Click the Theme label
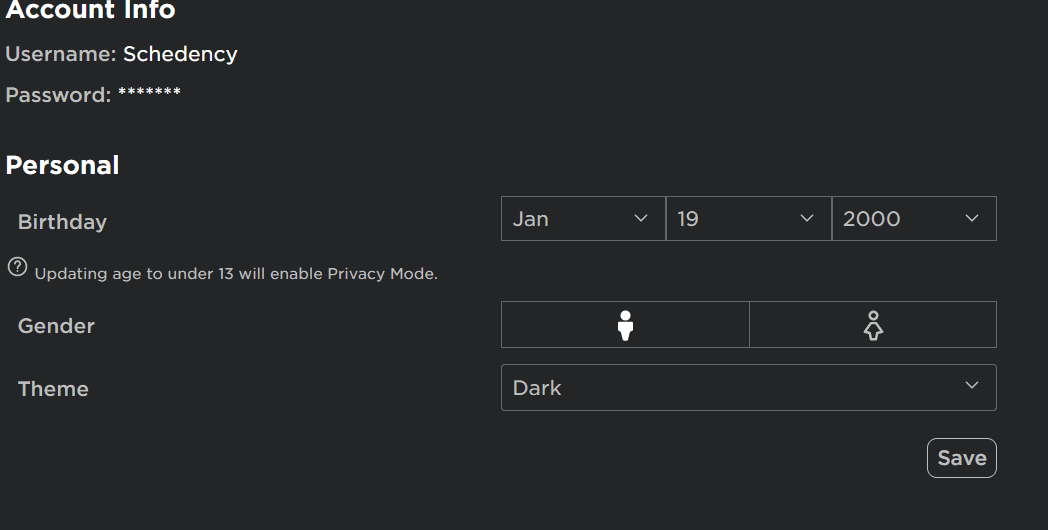 (x=53, y=389)
